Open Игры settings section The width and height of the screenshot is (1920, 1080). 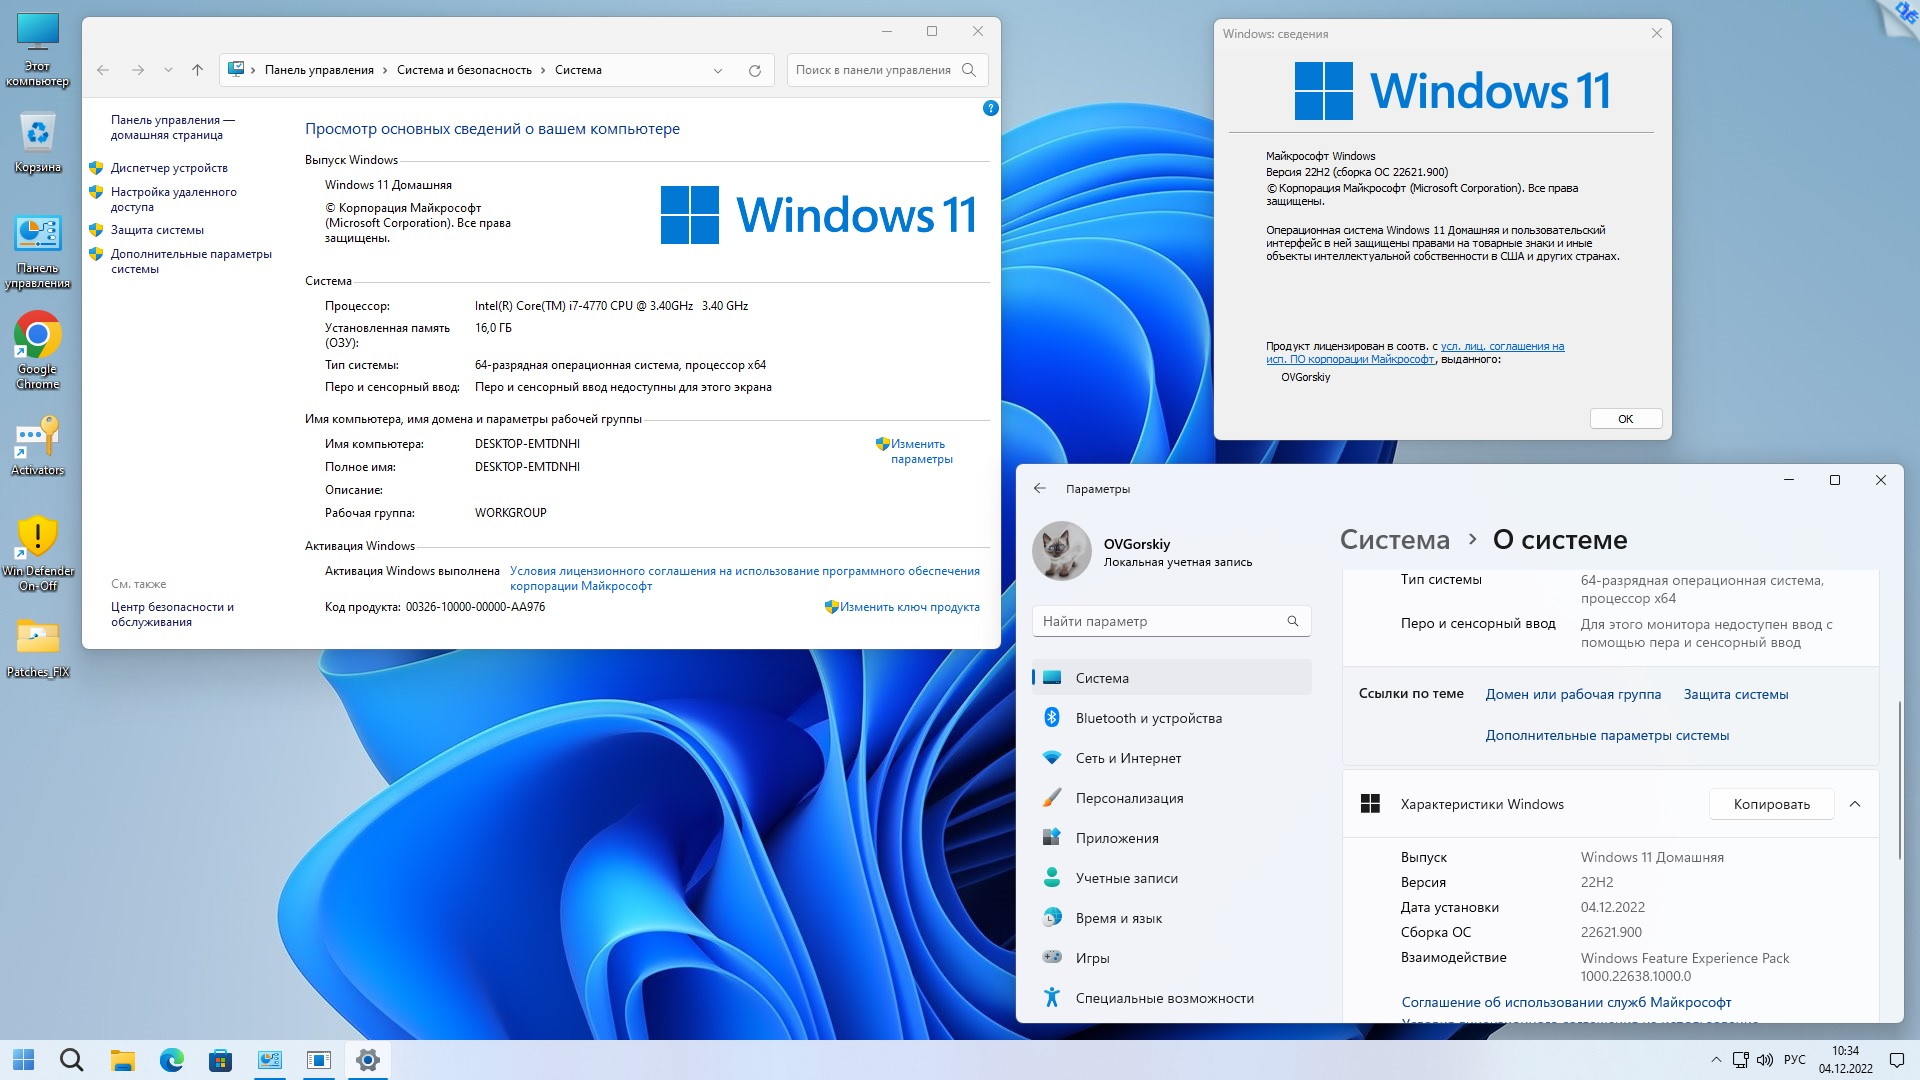coord(1171,958)
